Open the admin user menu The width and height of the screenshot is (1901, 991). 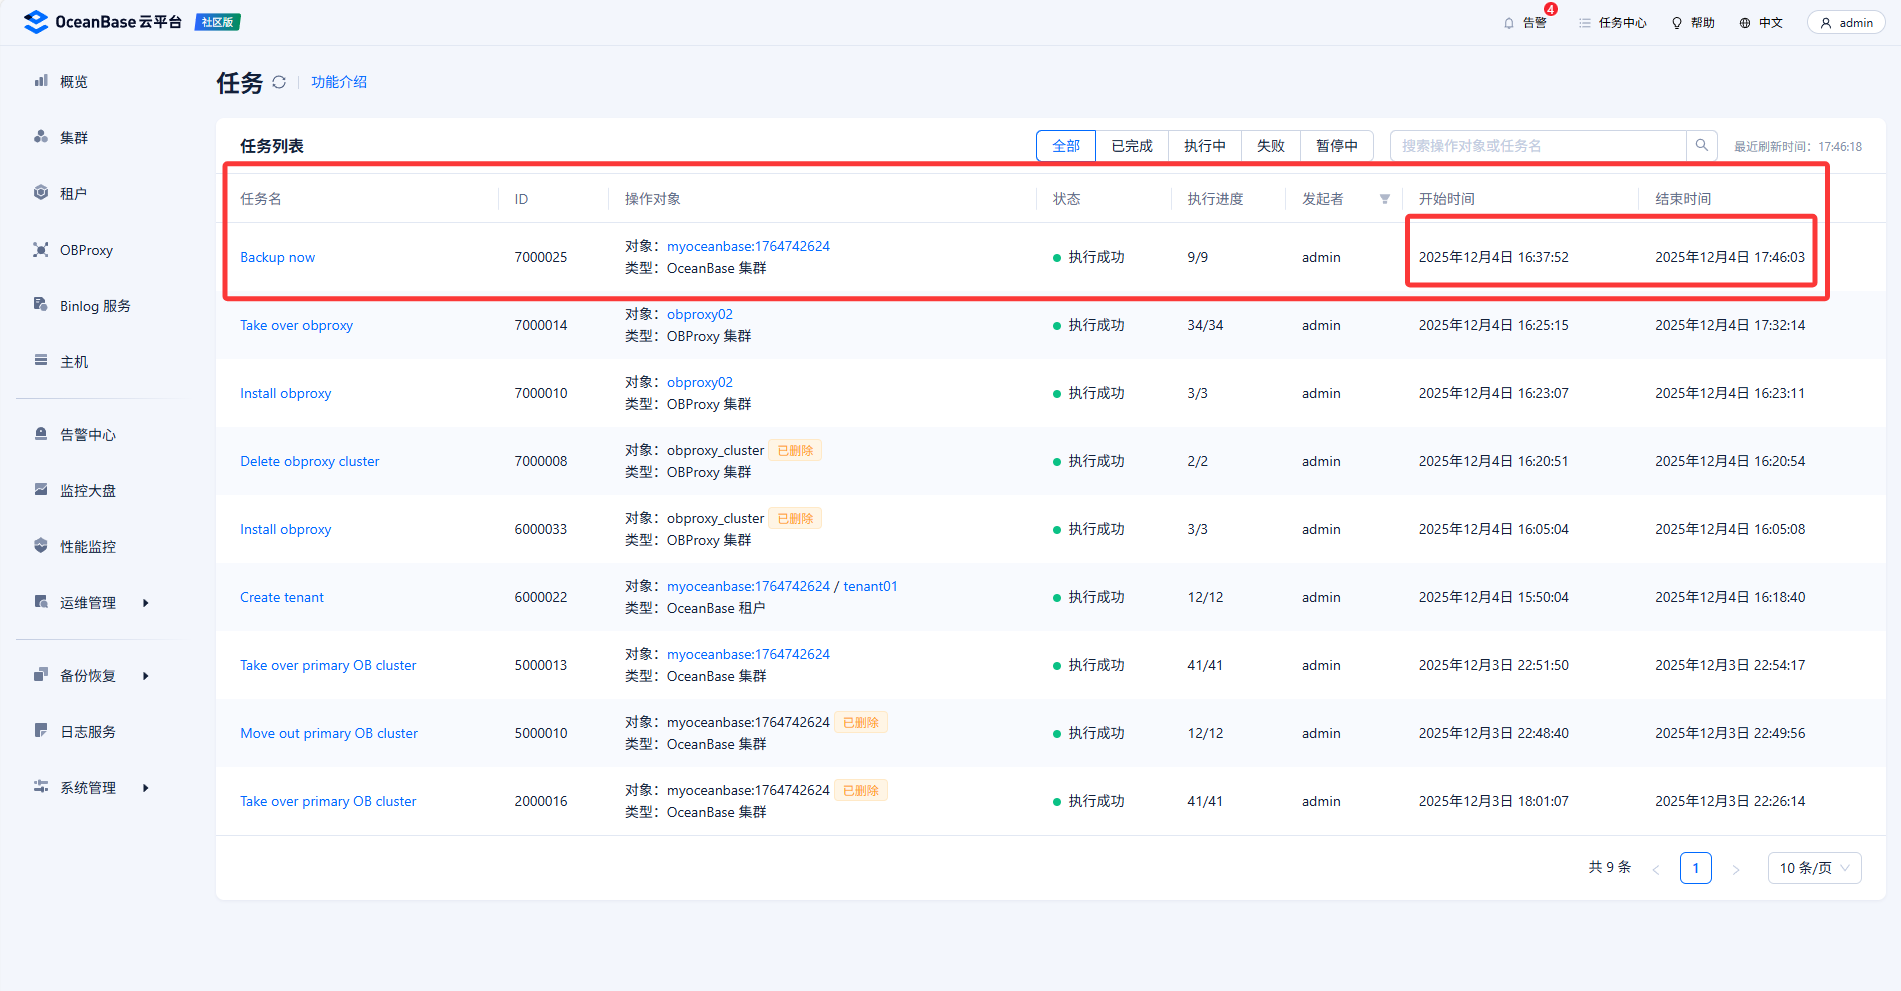coord(1846,23)
